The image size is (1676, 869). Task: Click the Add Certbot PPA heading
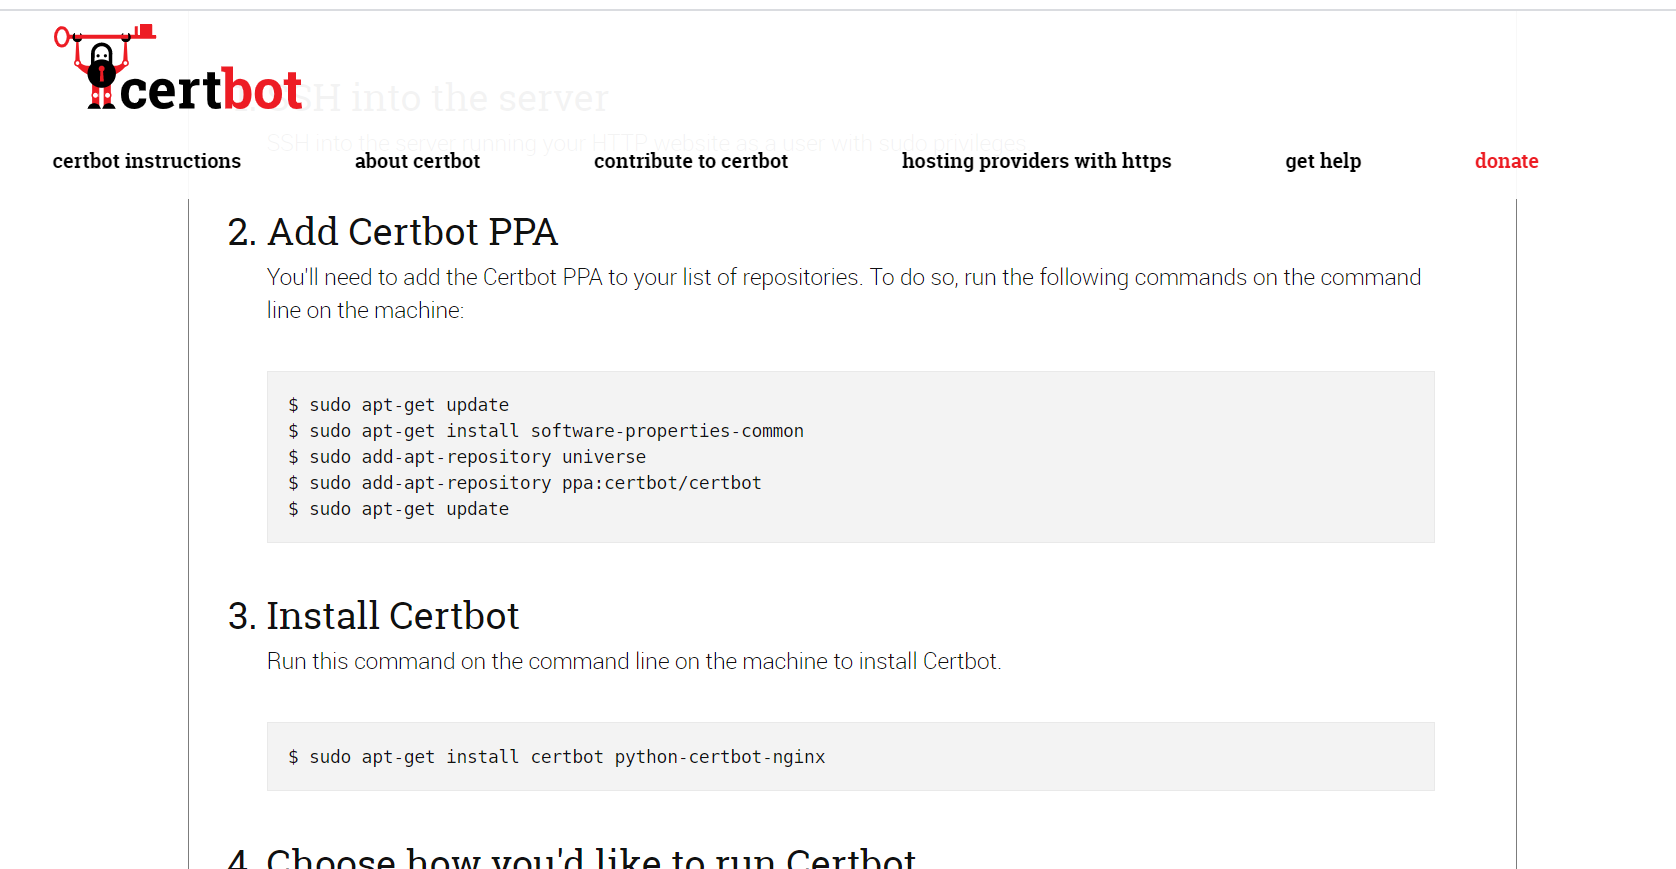click(x=392, y=232)
